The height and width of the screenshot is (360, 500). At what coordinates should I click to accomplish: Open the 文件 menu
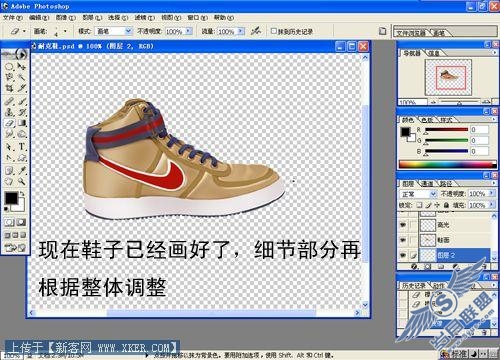pyautogui.click(x=13, y=17)
